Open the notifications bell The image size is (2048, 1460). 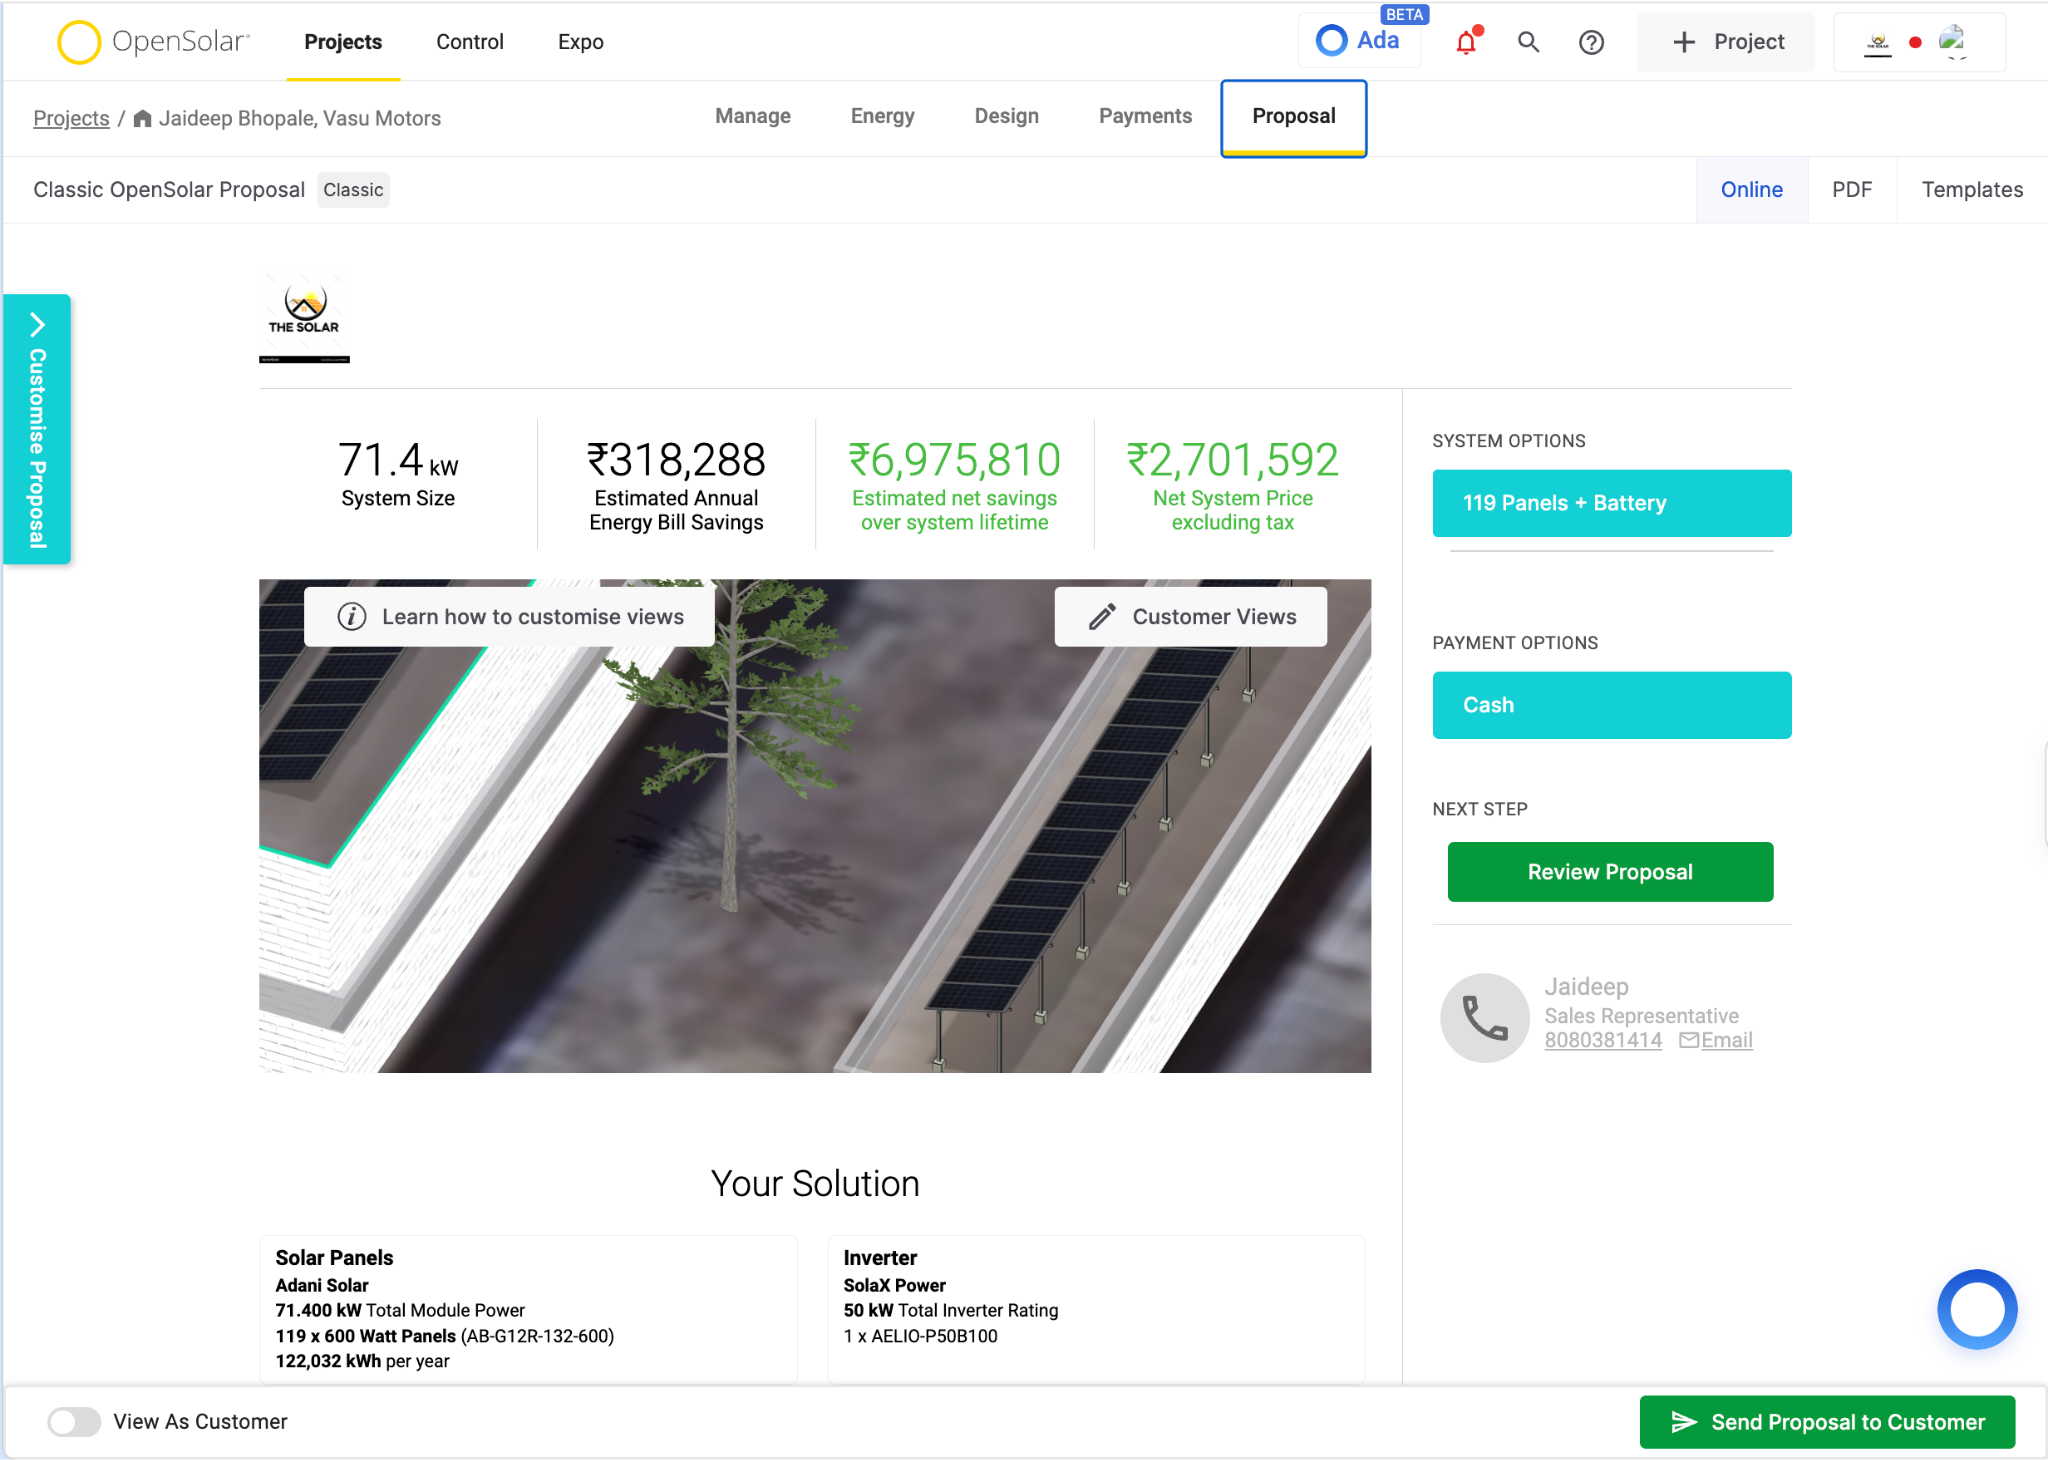click(1467, 42)
